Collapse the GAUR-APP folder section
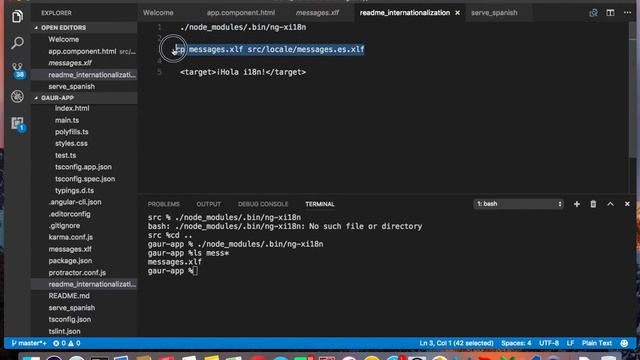 [84, 98]
